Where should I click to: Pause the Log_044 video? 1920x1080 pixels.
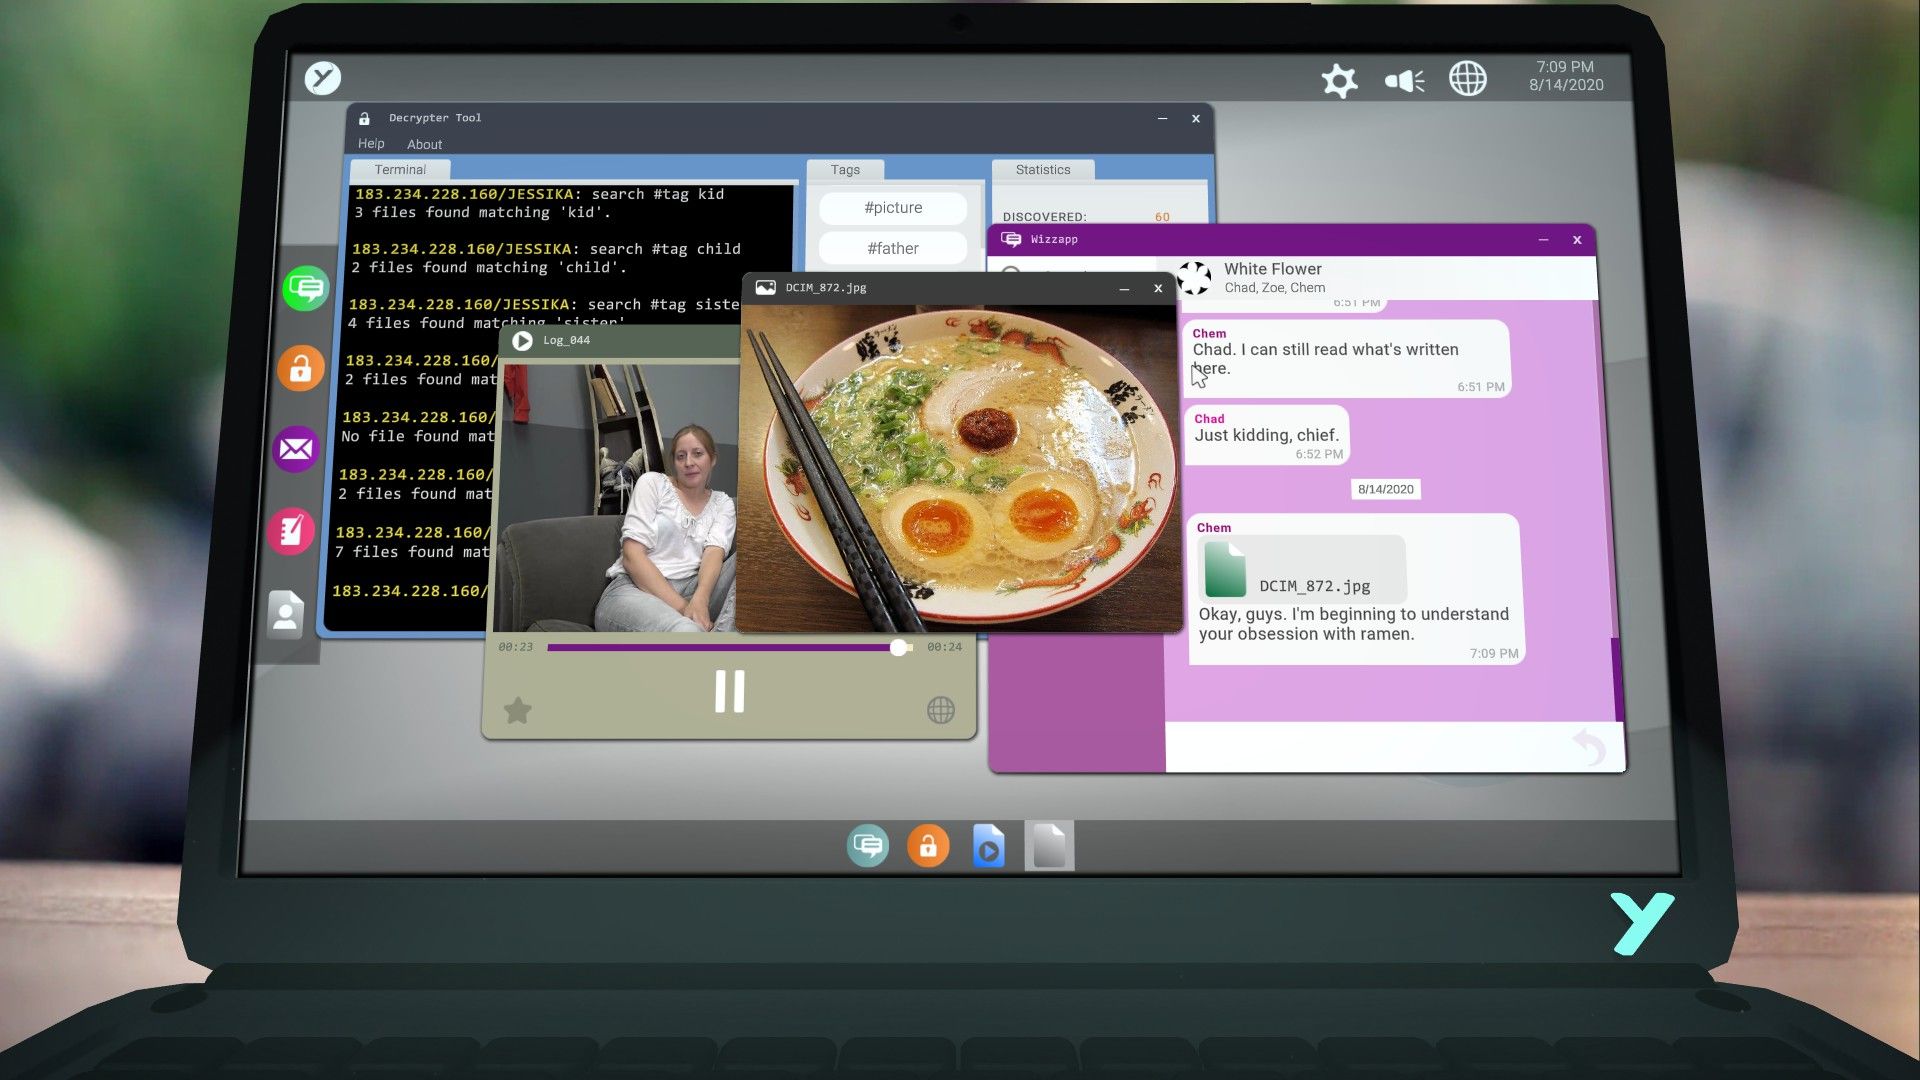click(730, 691)
